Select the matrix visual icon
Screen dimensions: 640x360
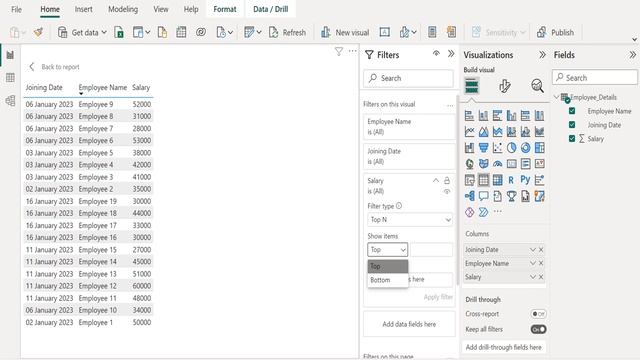498,180
